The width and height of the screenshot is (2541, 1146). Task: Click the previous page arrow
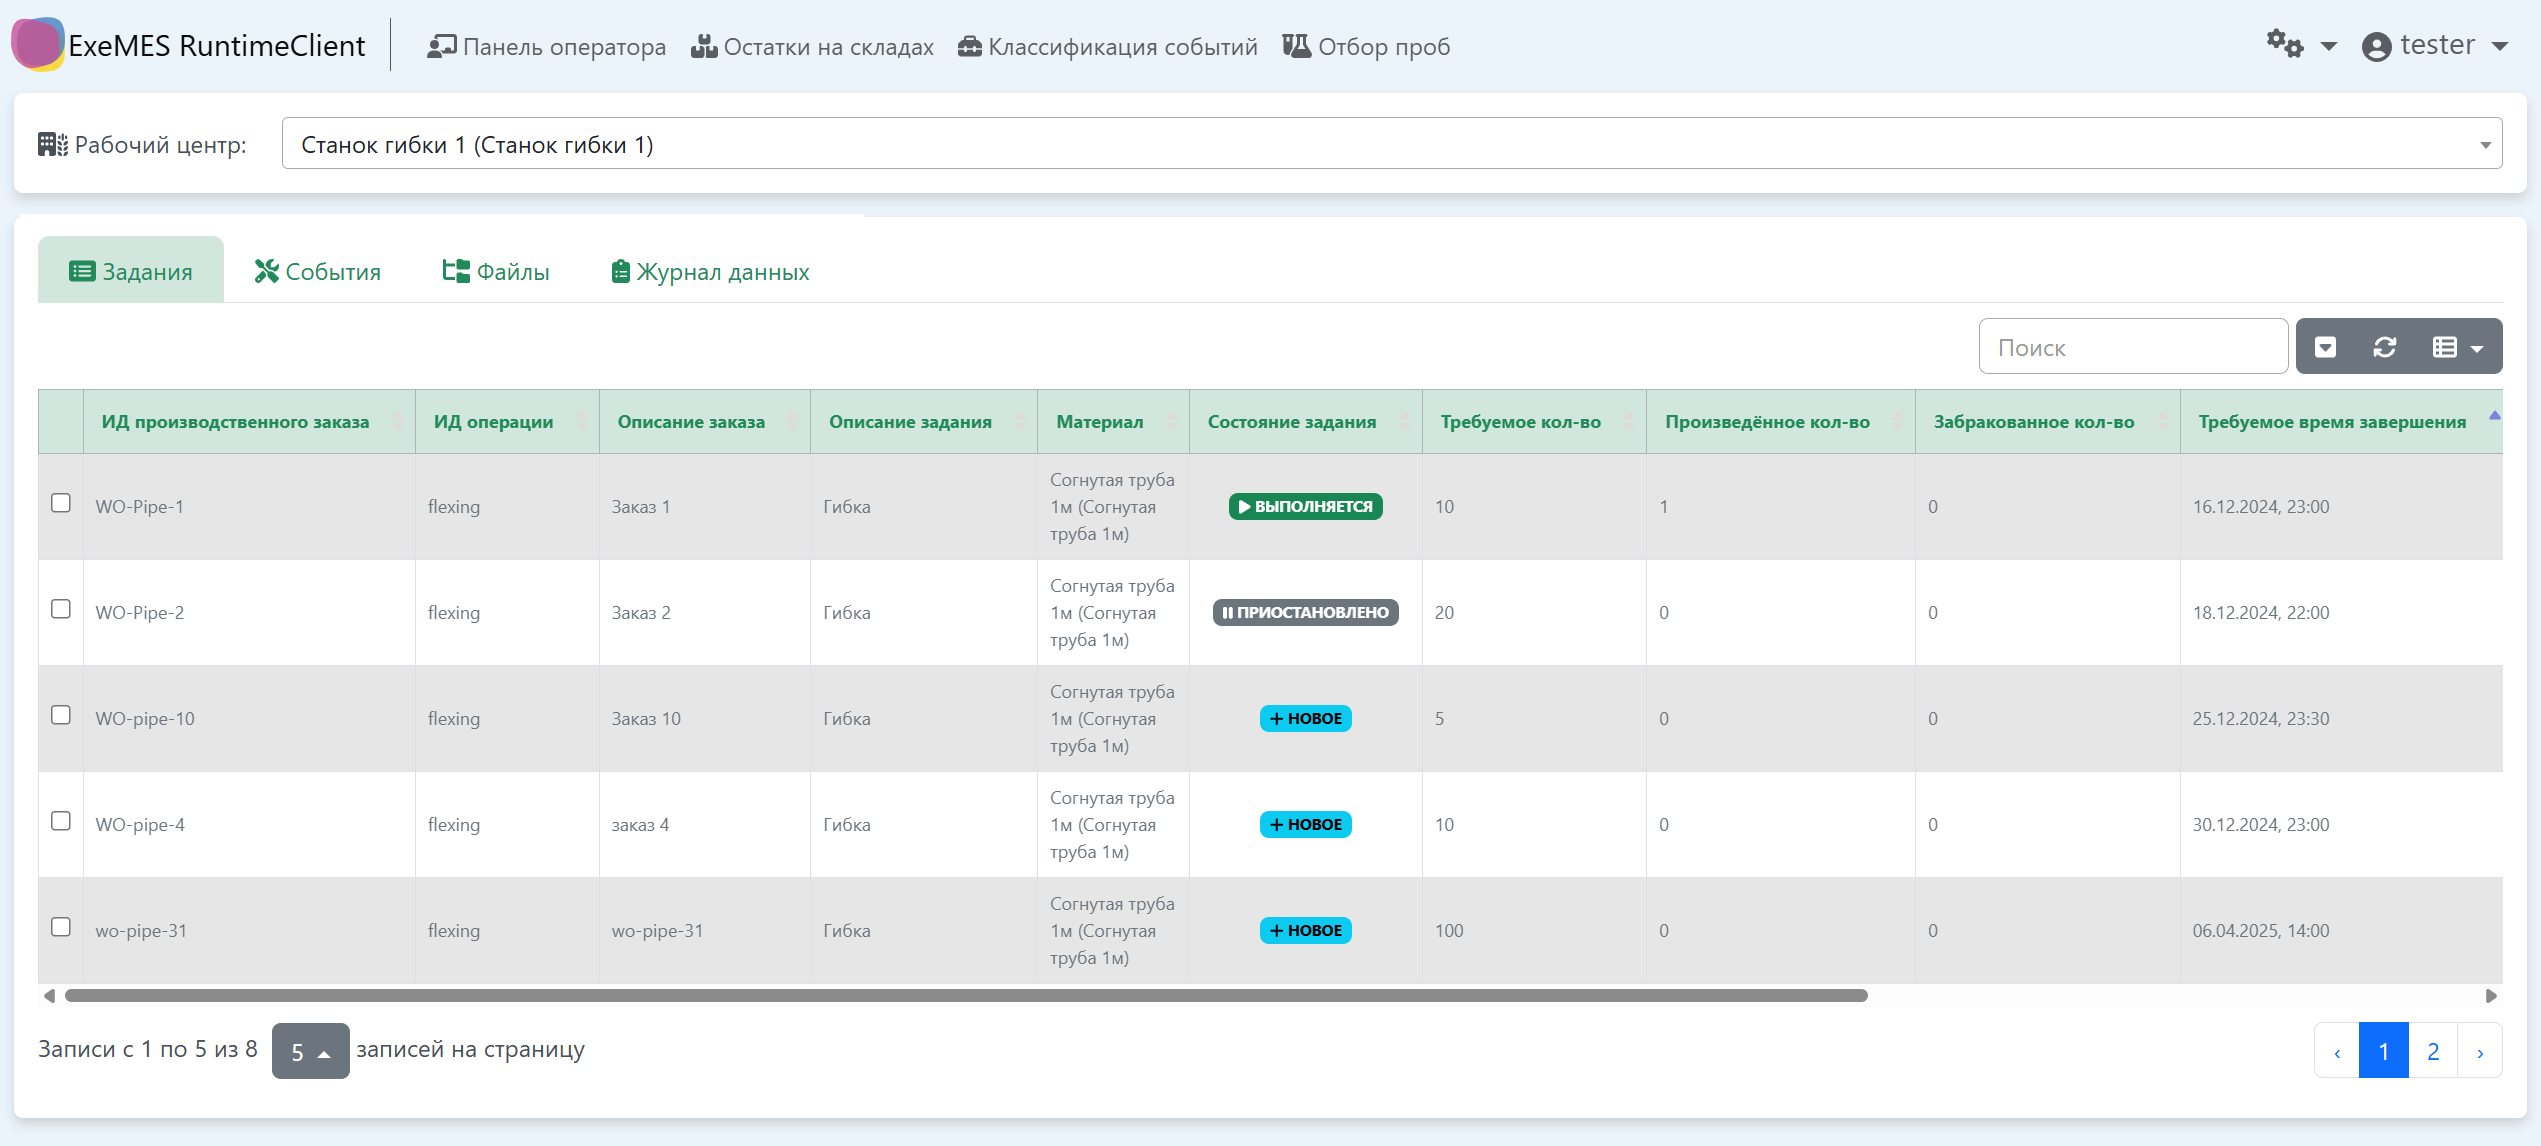pos(2337,1051)
